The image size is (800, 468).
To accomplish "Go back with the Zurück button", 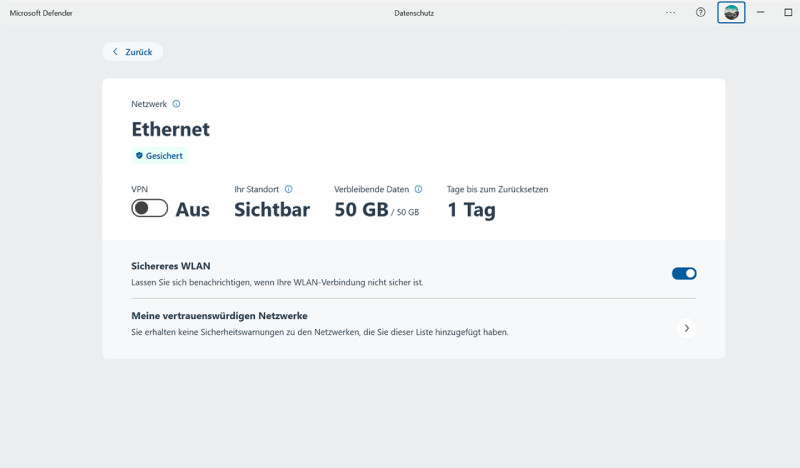I will coord(133,52).
